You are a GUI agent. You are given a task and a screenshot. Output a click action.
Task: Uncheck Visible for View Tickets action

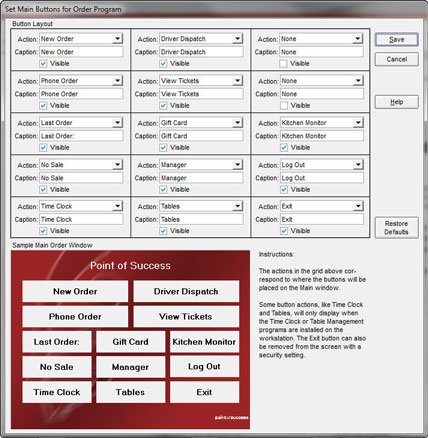(163, 105)
